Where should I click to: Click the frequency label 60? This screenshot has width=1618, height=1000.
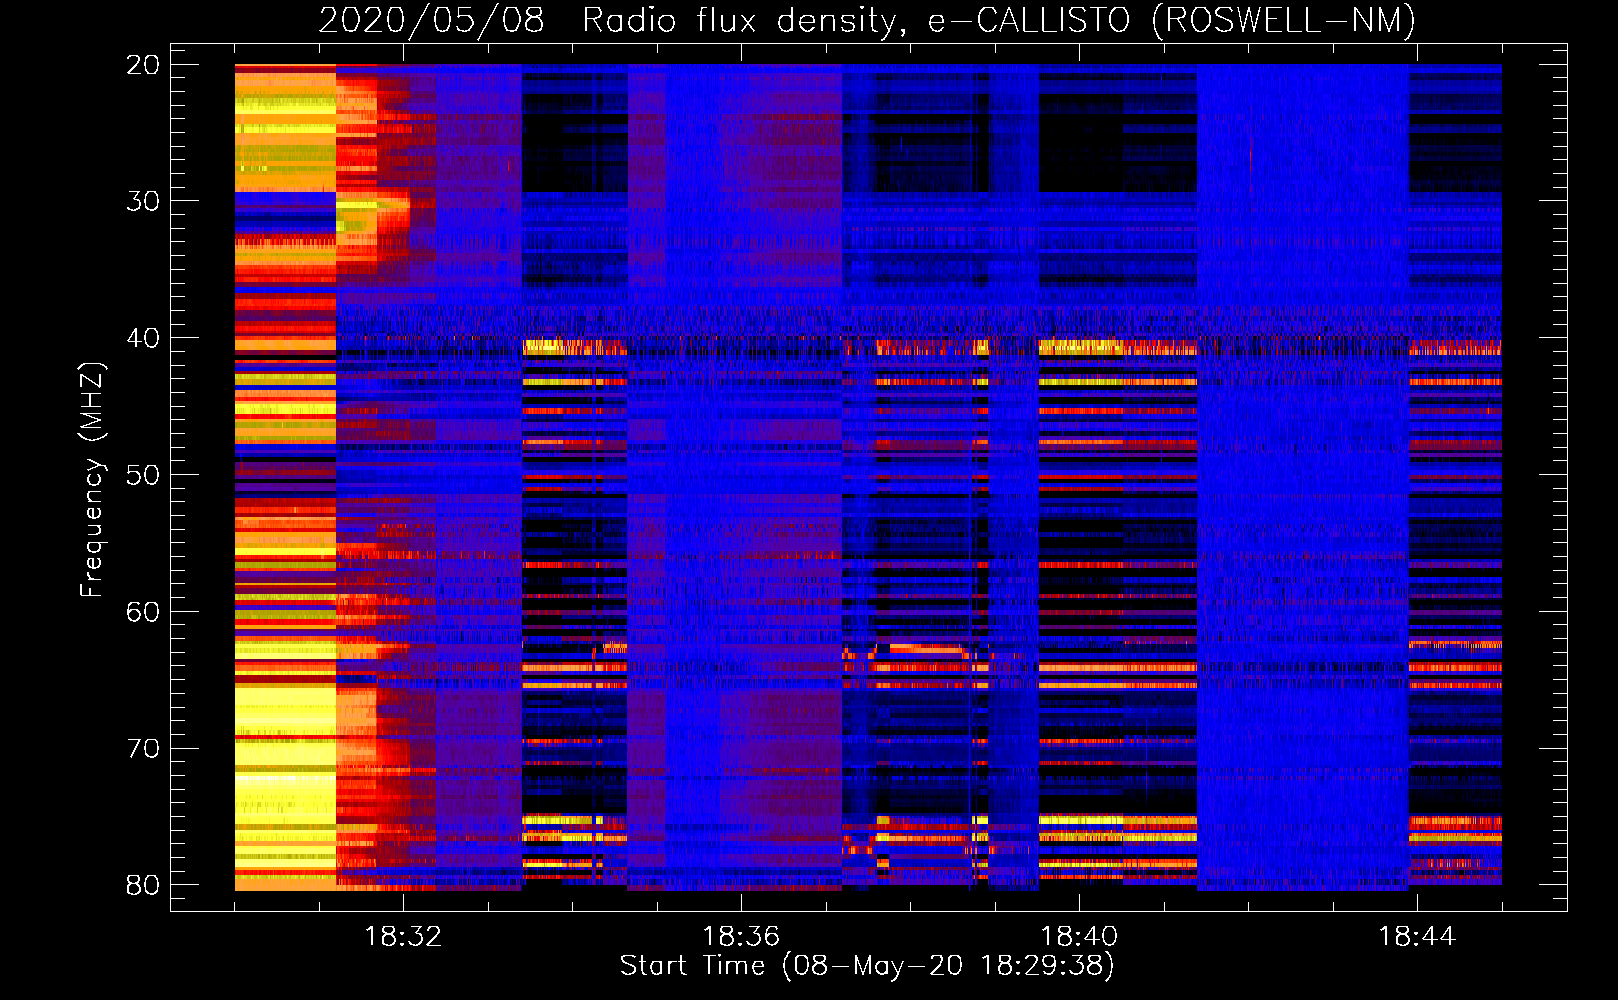(x=143, y=612)
